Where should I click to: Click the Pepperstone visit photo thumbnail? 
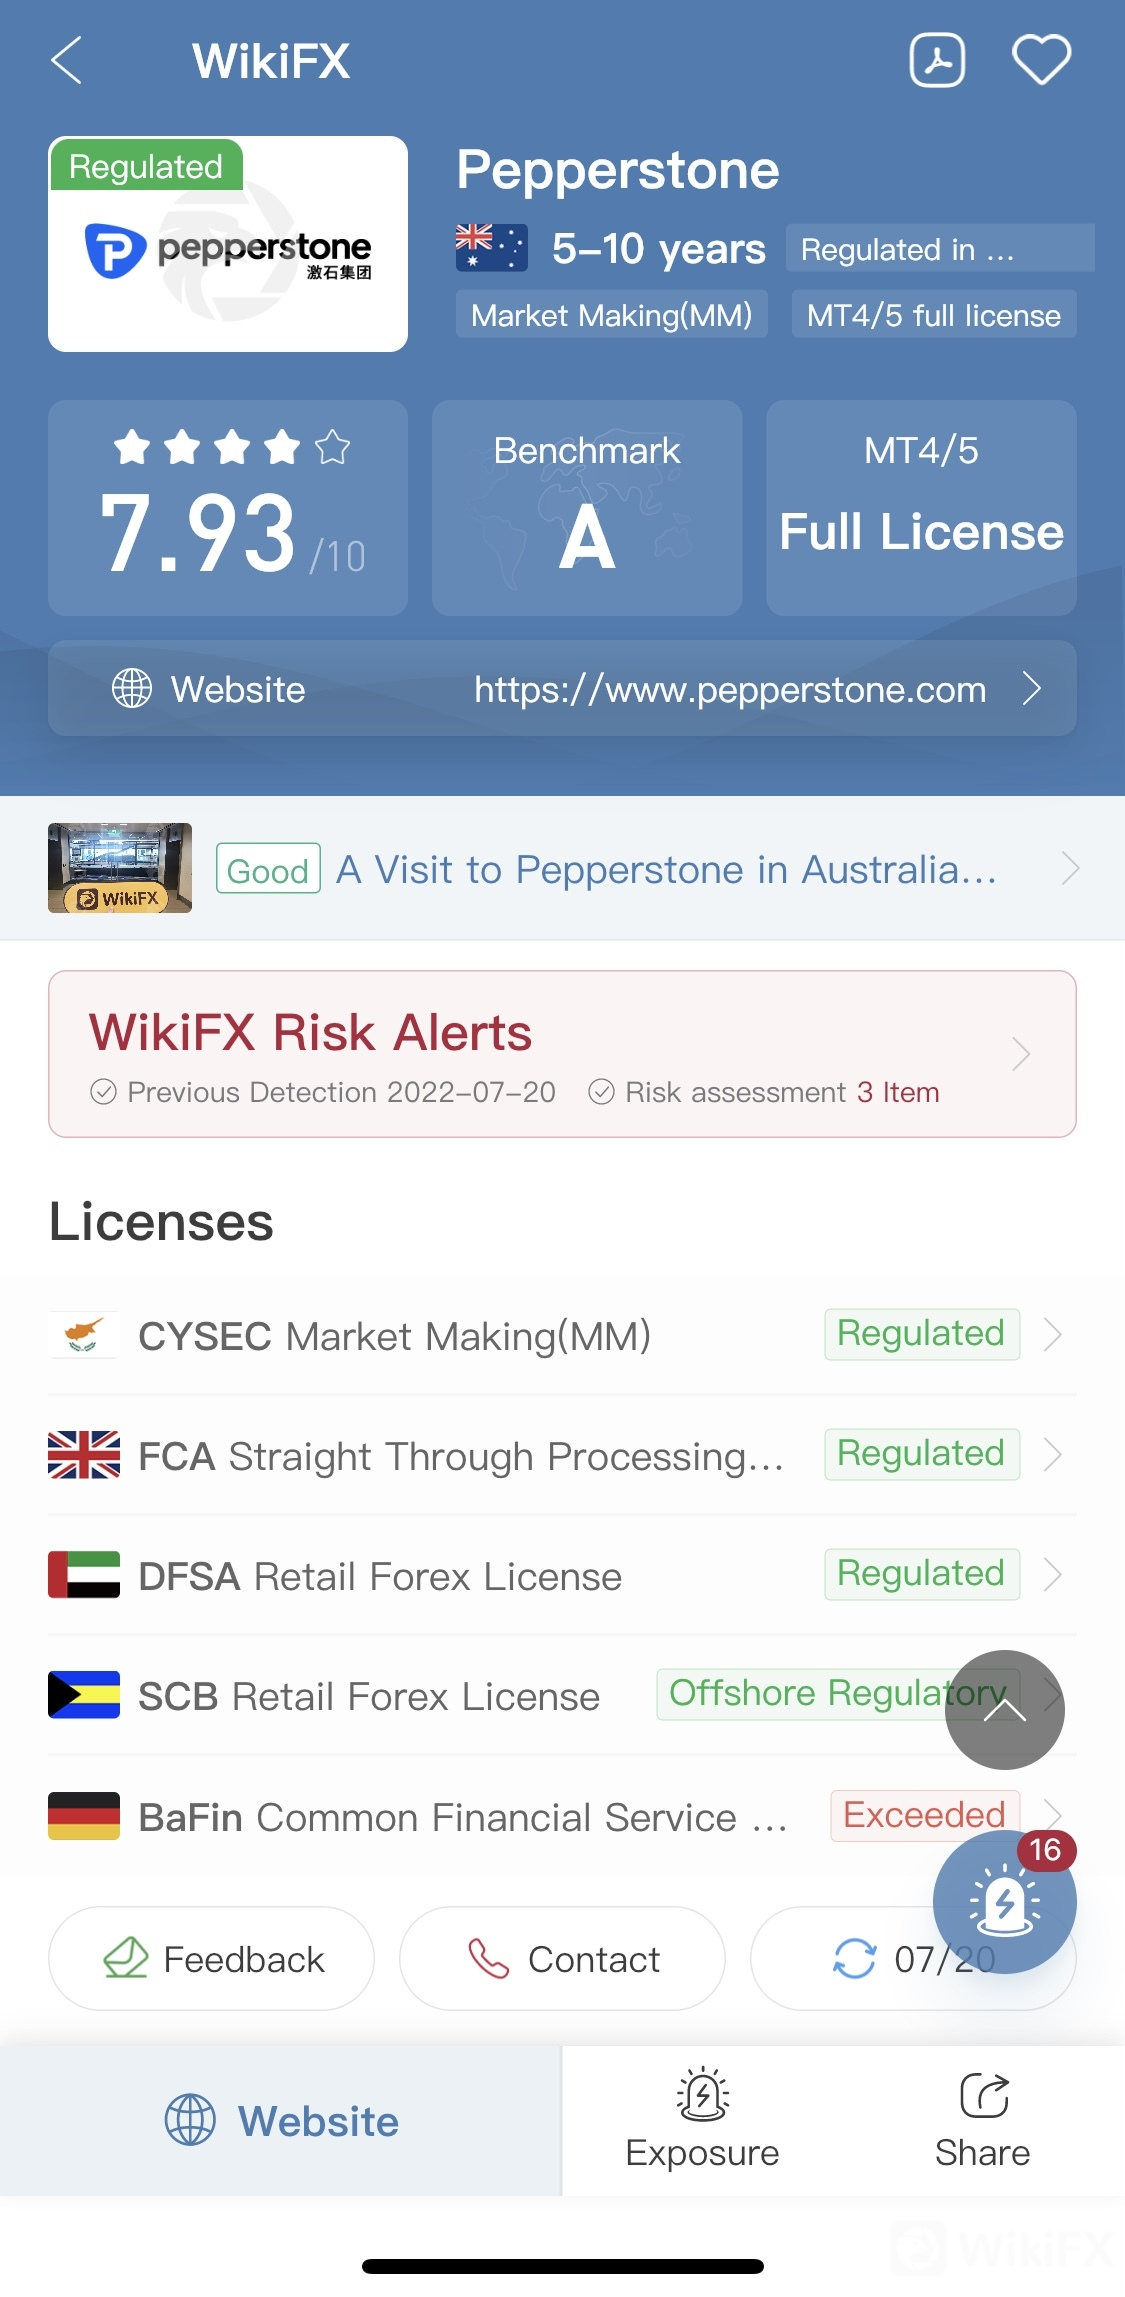[x=120, y=868]
